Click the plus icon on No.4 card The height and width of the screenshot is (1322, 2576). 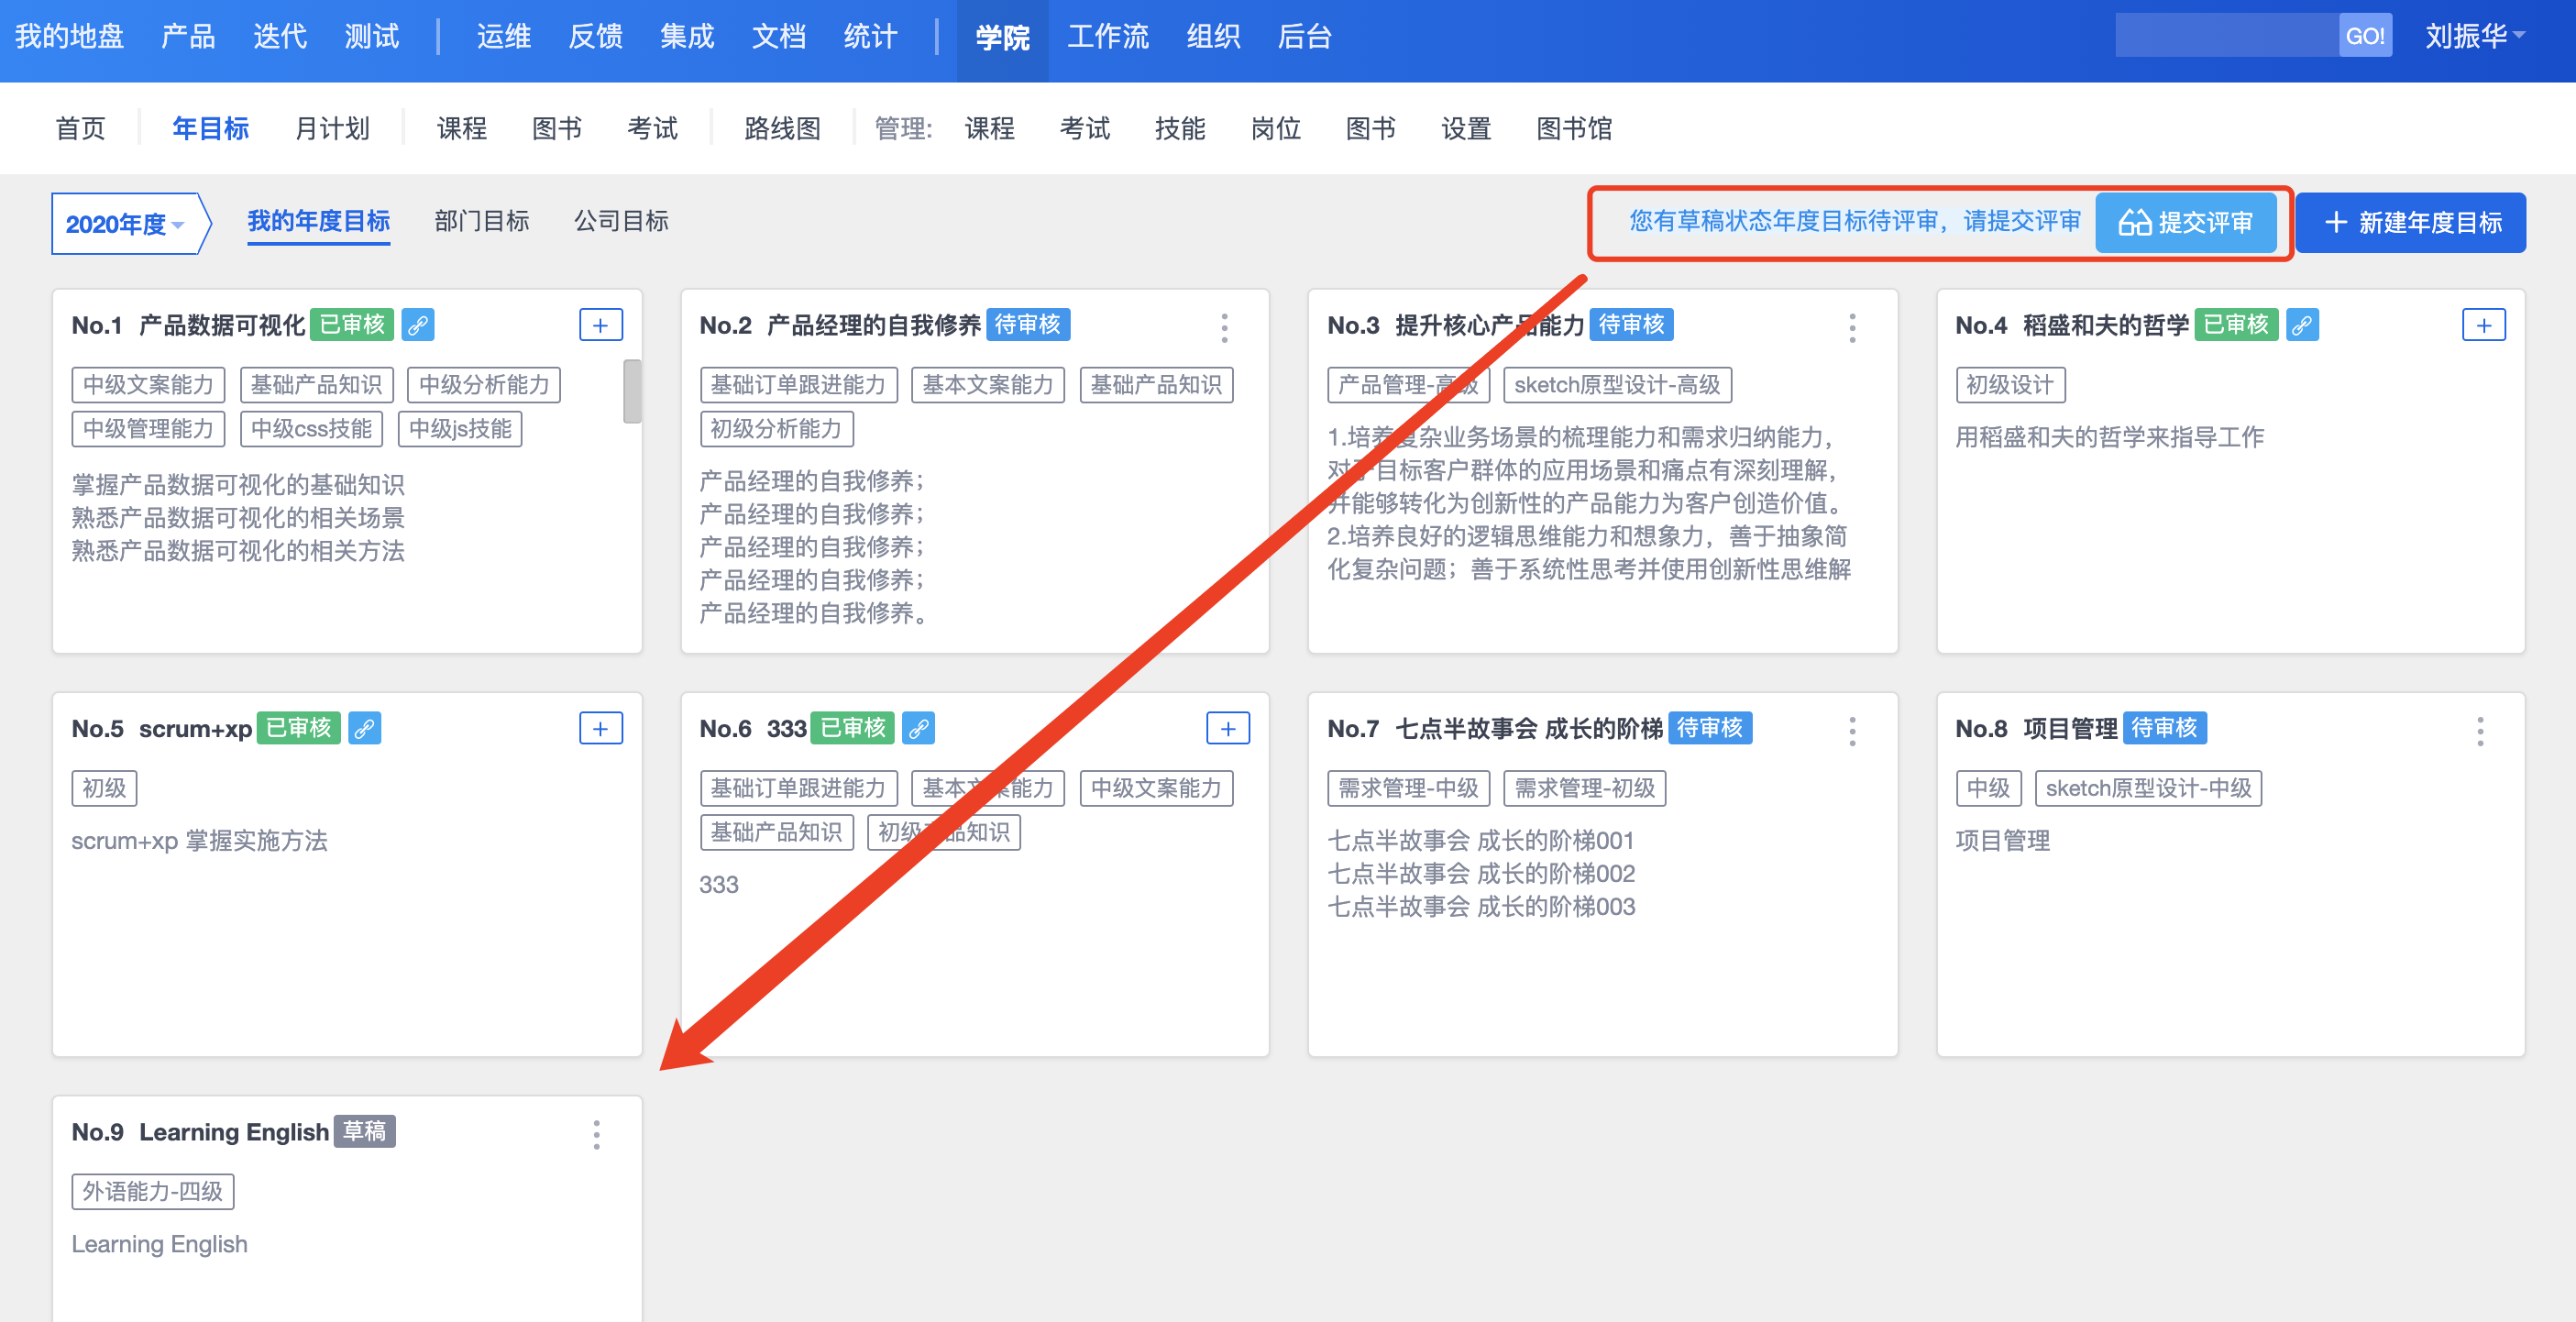coord(2484,325)
